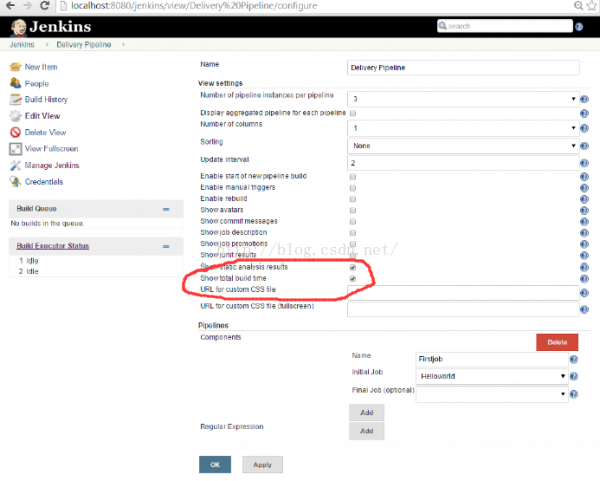This screenshot has height=481, width=600.
Task: Open help for component Name field
Action: 574,359
